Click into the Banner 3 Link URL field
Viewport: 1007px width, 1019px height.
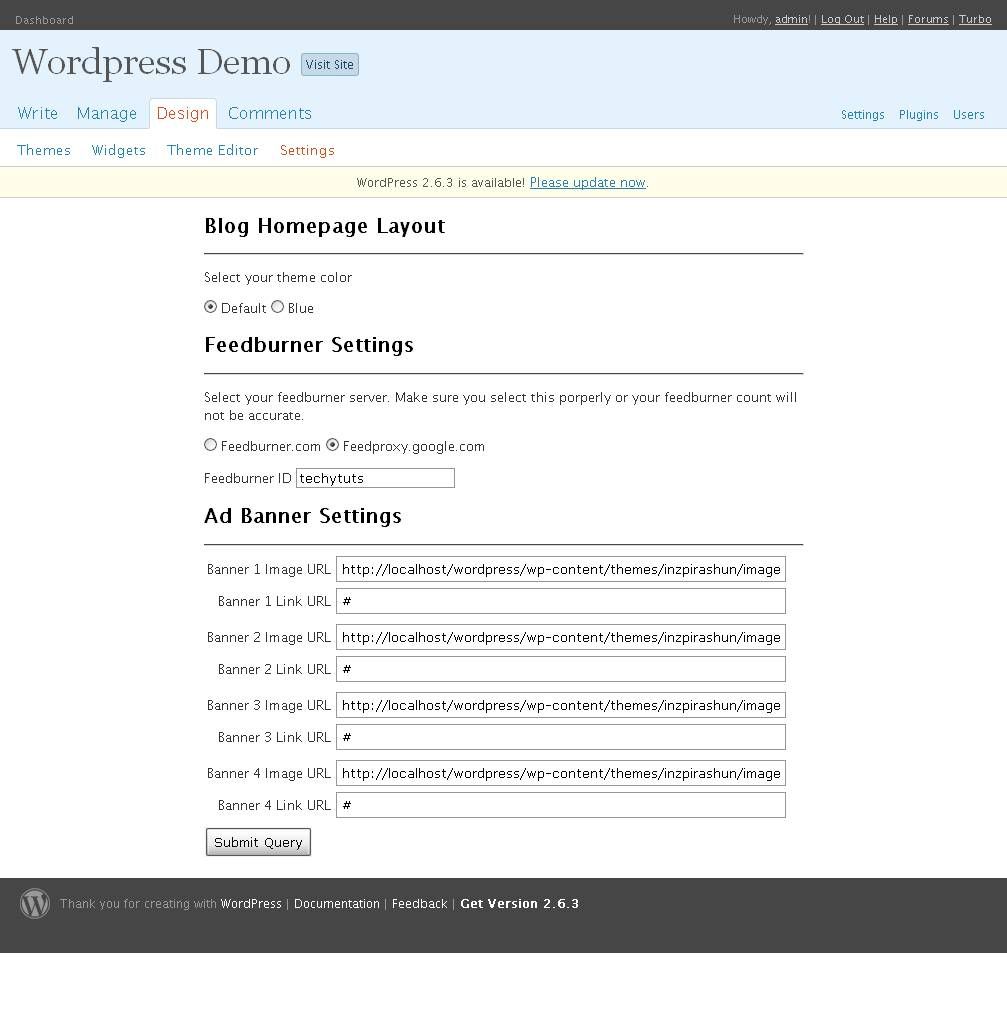560,737
